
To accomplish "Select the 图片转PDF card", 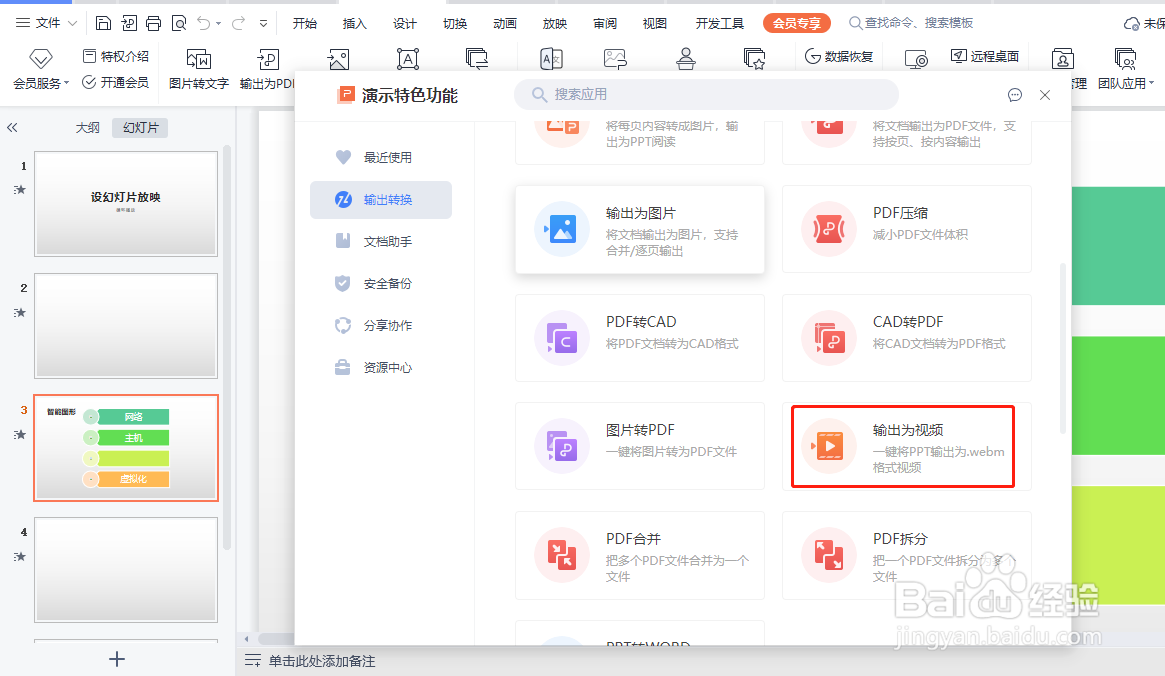I will click(640, 446).
